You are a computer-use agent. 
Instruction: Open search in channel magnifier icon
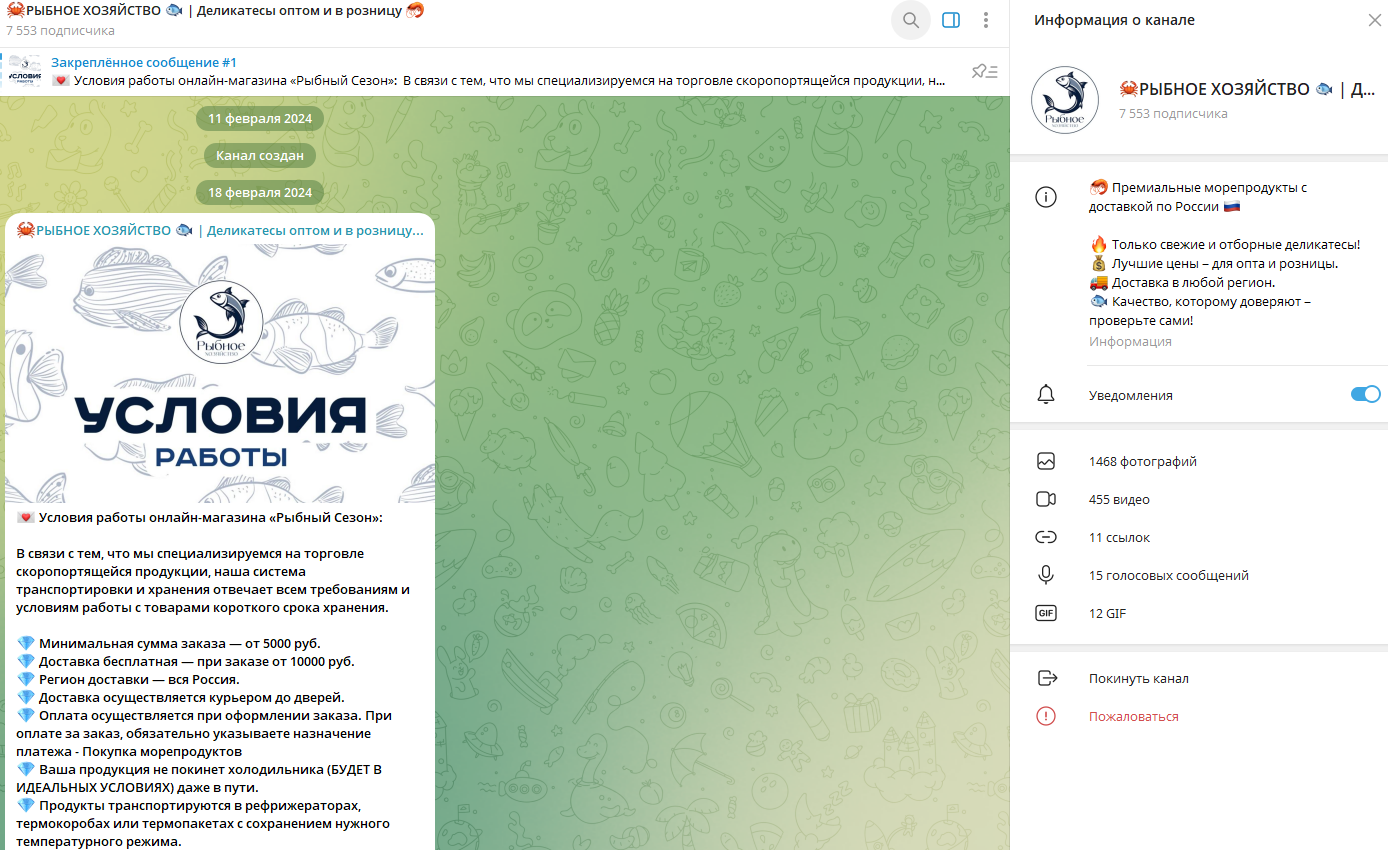click(910, 20)
